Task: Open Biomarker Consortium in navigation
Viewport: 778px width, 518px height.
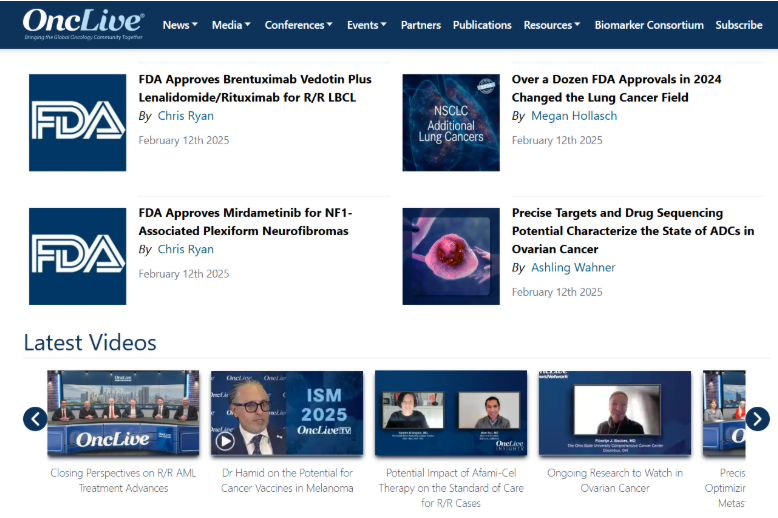Action: [649, 25]
